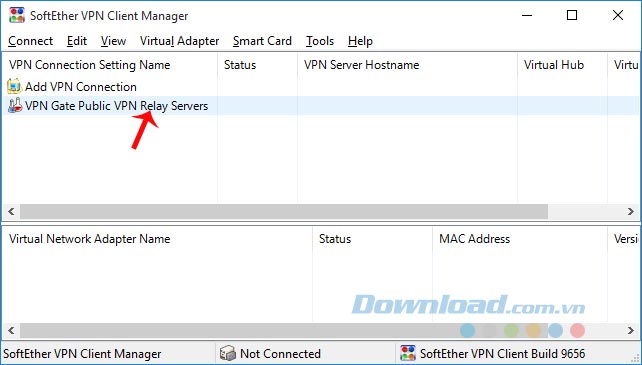Screen dimensions: 642x365
Task: Click the Not Connected status icon
Action: [227, 353]
